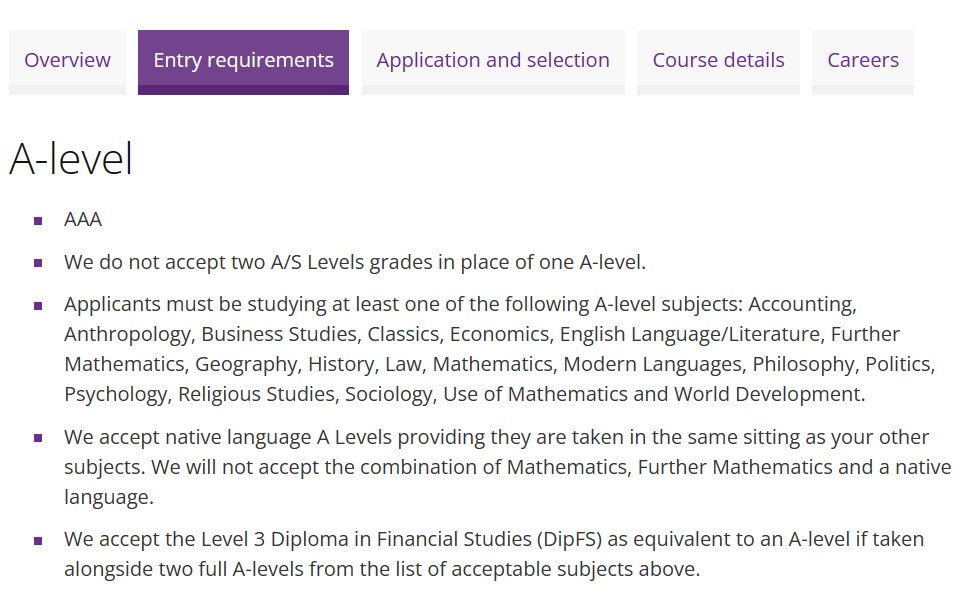Switch to Application and selection tab
This screenshot has width=960, height=605.
(493, 62)
